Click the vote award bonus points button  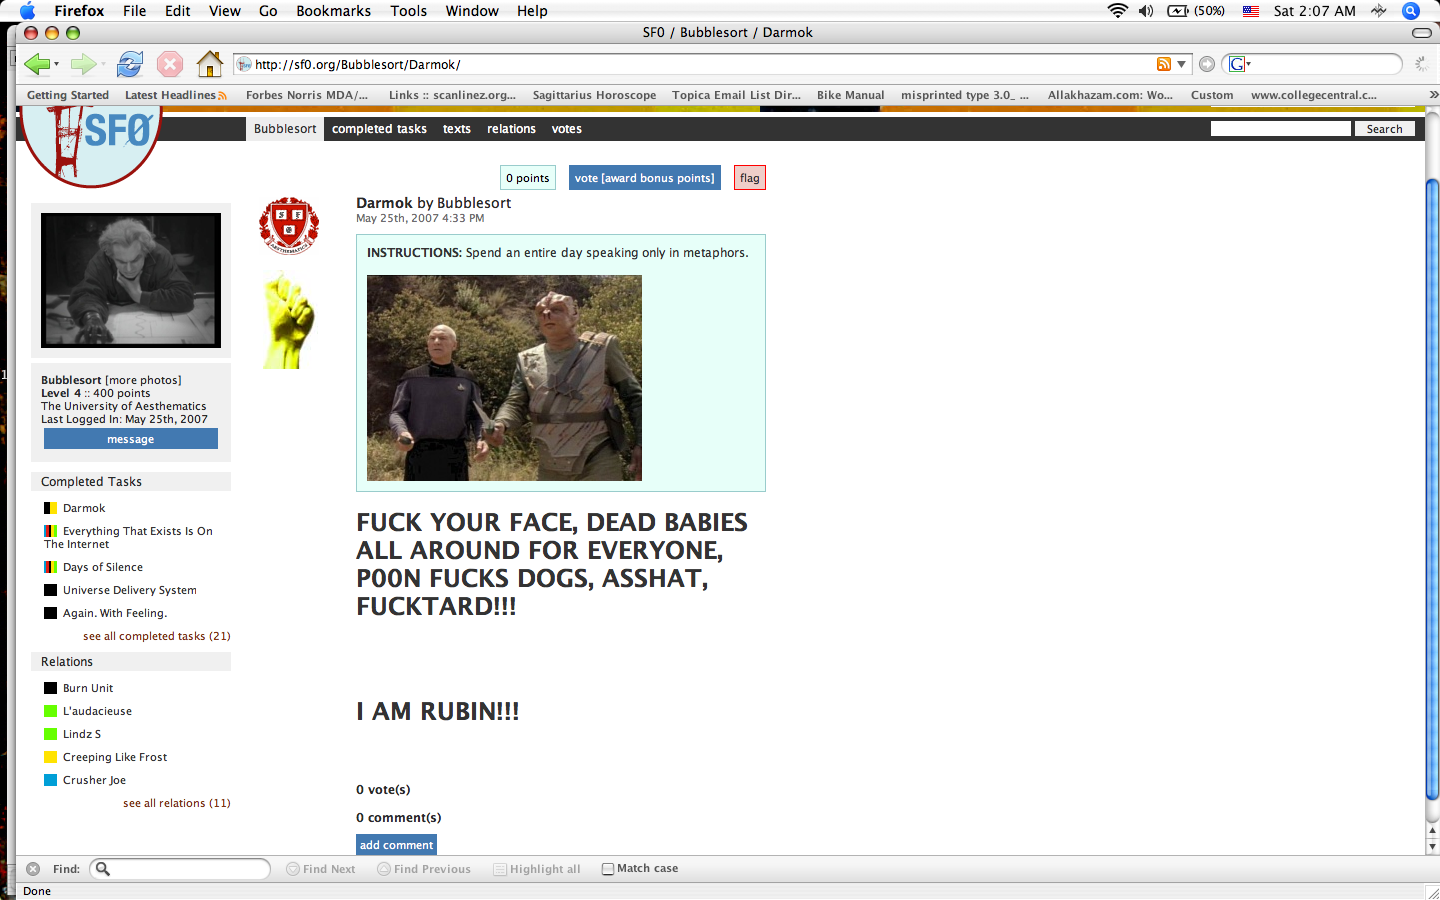point(644,178)
